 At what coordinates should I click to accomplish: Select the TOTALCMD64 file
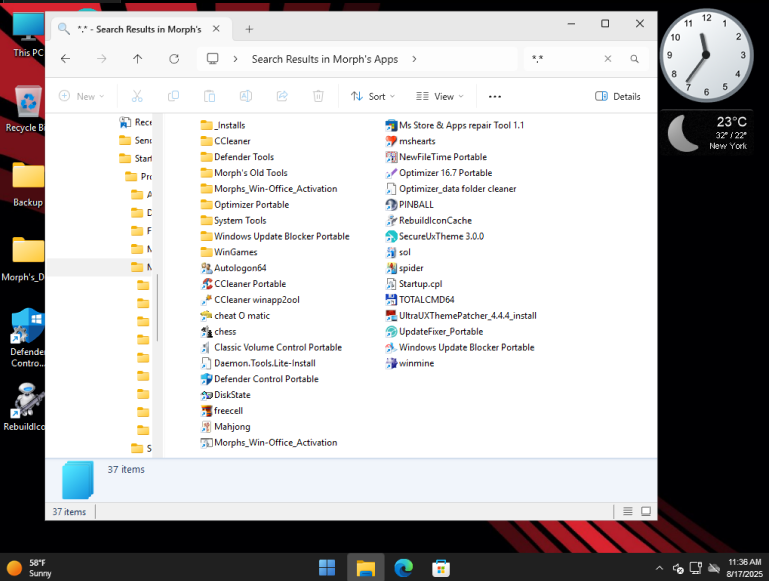click(420, 300)
